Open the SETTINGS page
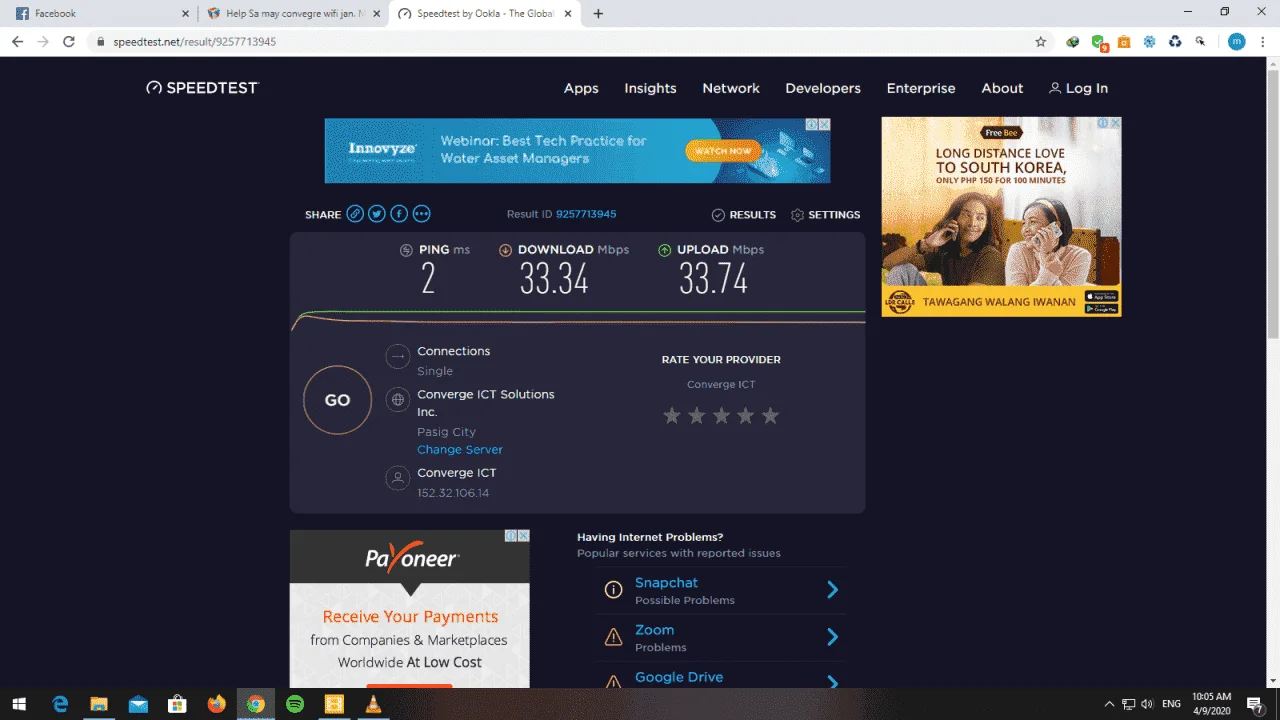Image resolution: width=1280 pixels, height=720 pixels. pos(826,215)
